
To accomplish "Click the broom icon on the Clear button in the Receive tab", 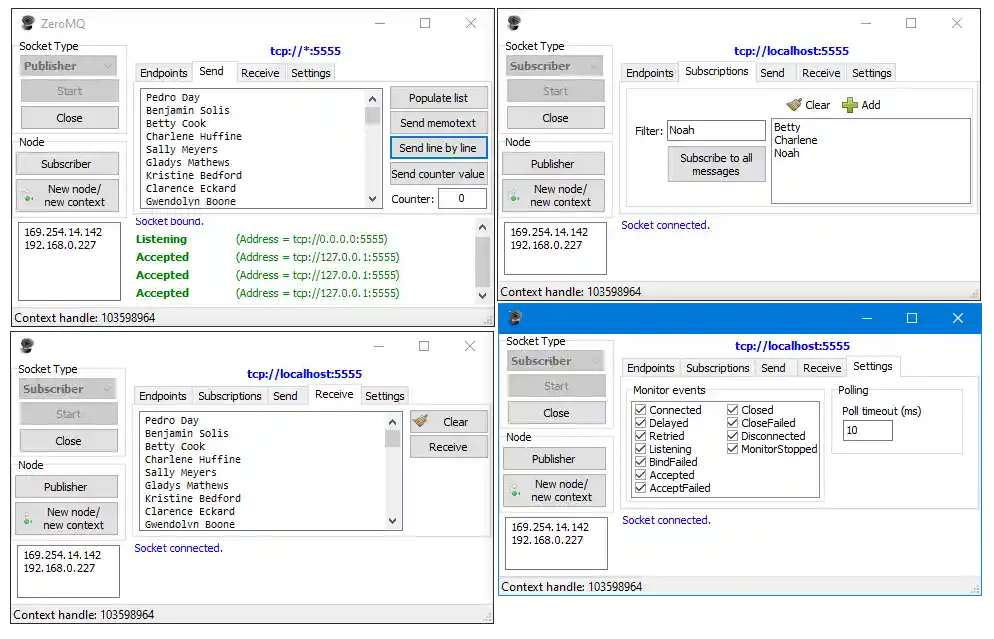I will click(x=421, y=422).
